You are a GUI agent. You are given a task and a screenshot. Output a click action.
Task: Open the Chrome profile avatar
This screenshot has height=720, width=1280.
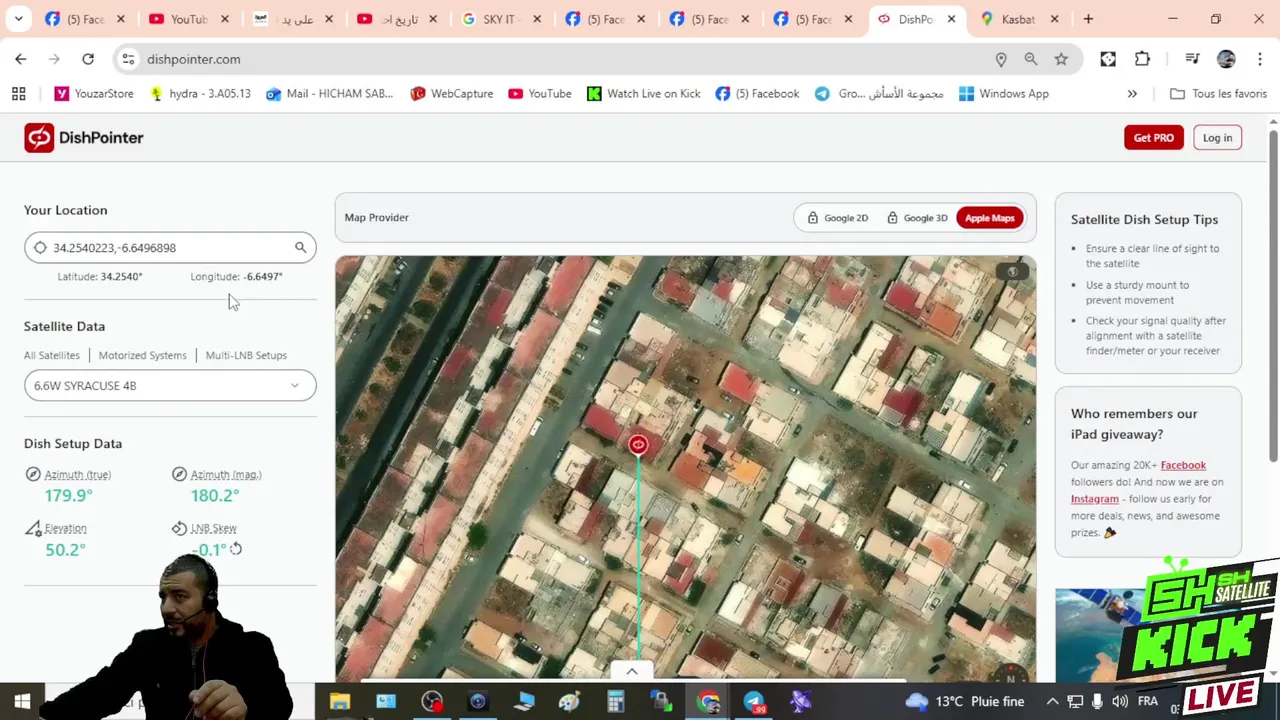[x=1226, y=59]
